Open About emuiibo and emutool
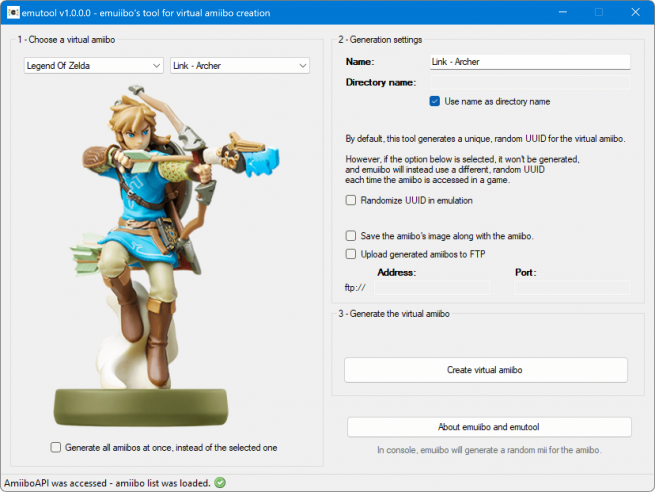655x492 pixels. 489,427
